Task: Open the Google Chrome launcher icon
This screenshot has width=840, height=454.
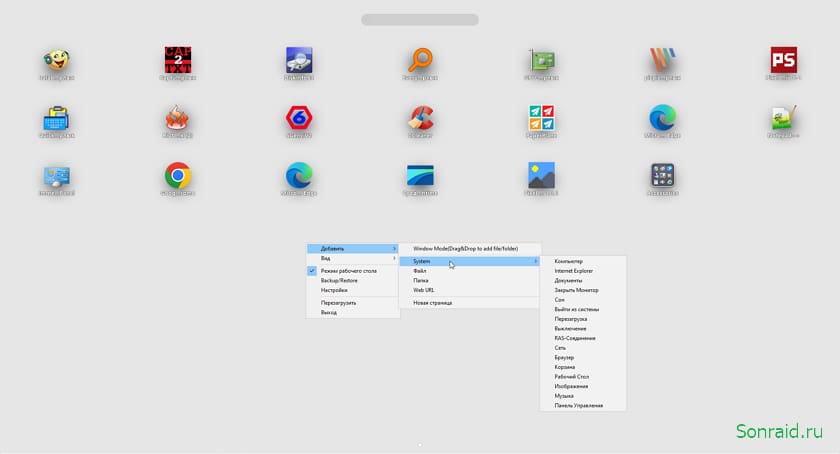Action: 178,176
